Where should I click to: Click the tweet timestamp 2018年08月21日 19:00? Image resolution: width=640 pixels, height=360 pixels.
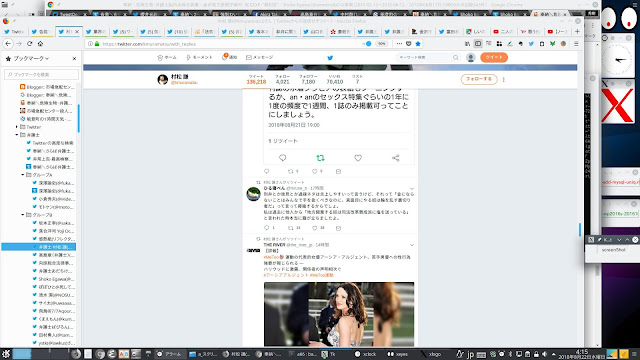(x=294, y=125)
